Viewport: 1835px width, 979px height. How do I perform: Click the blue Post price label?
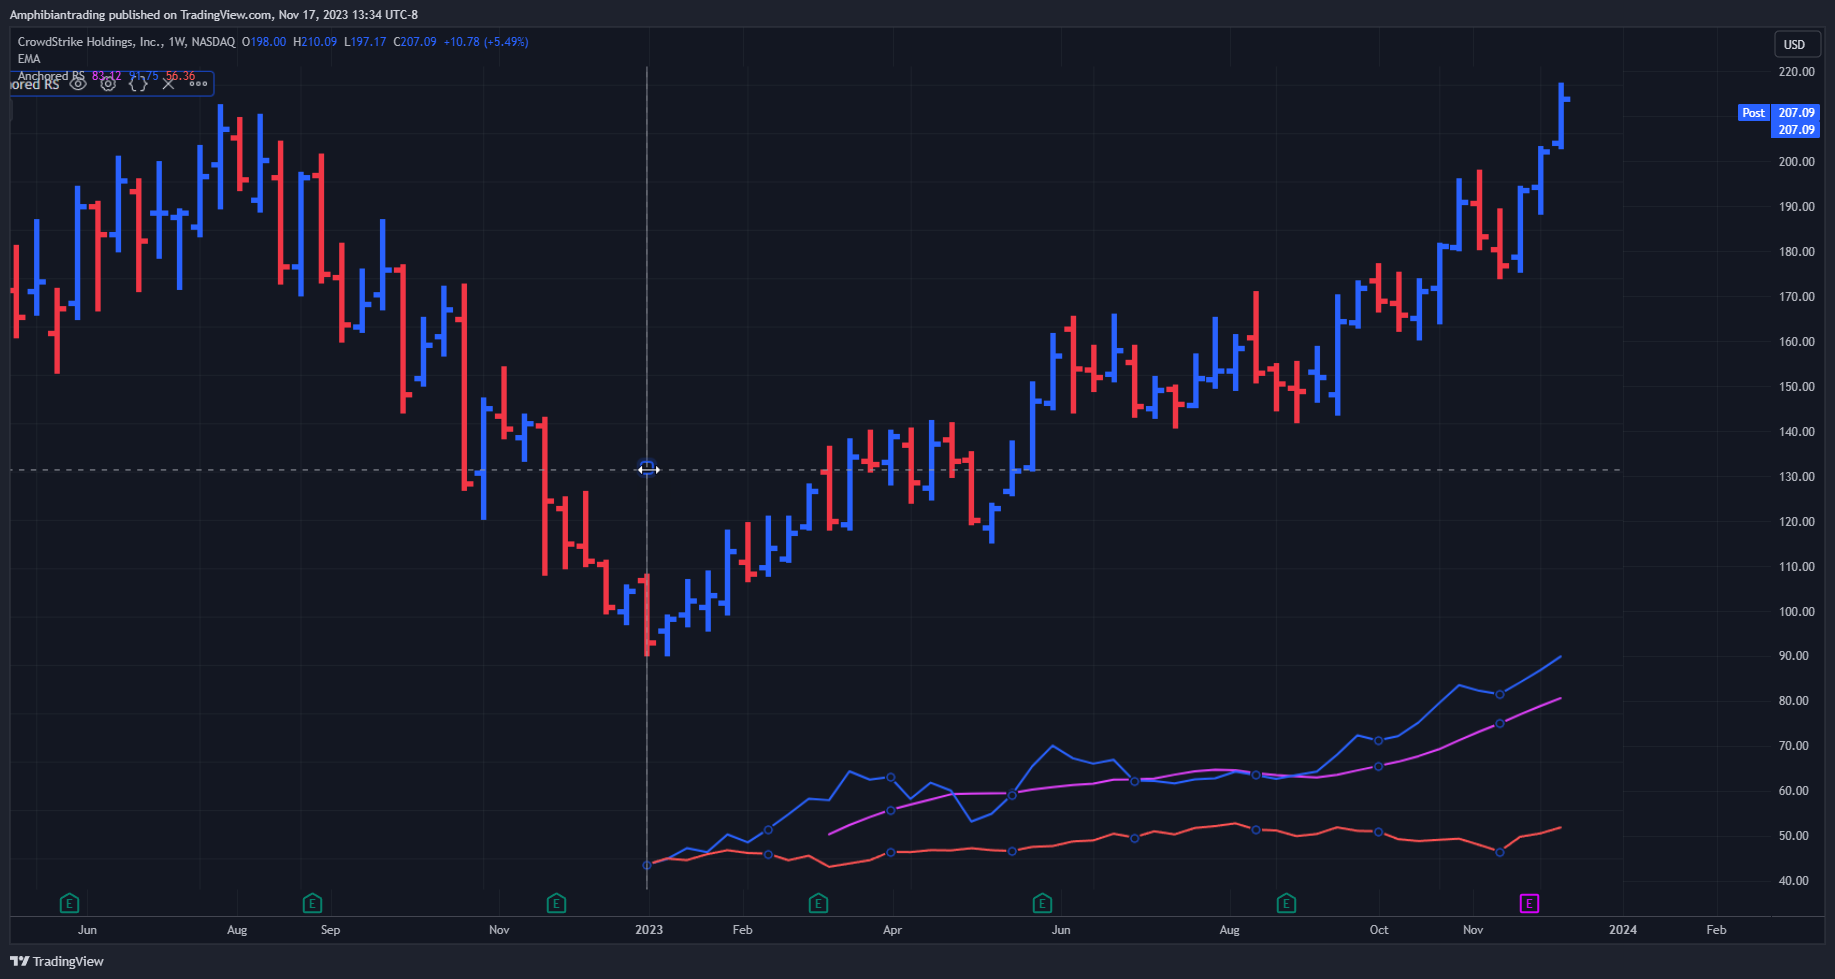(x=1753, y=113)
